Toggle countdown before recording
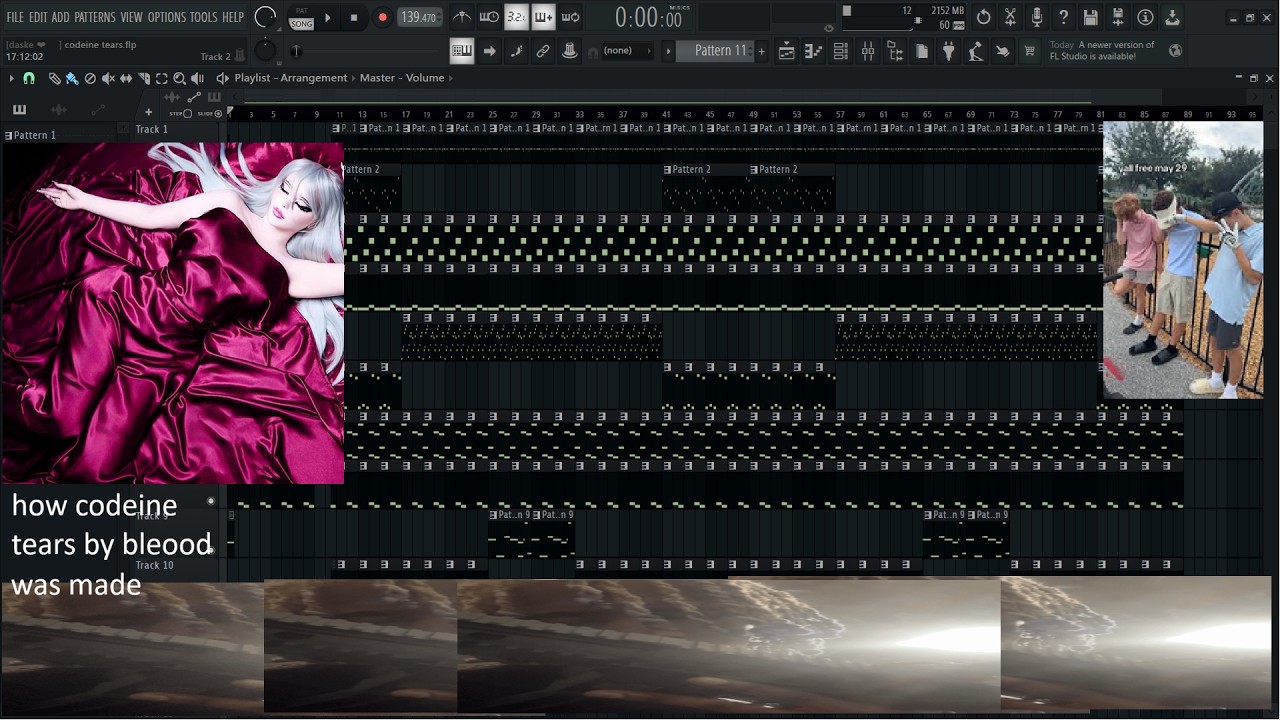 [516, 17]
